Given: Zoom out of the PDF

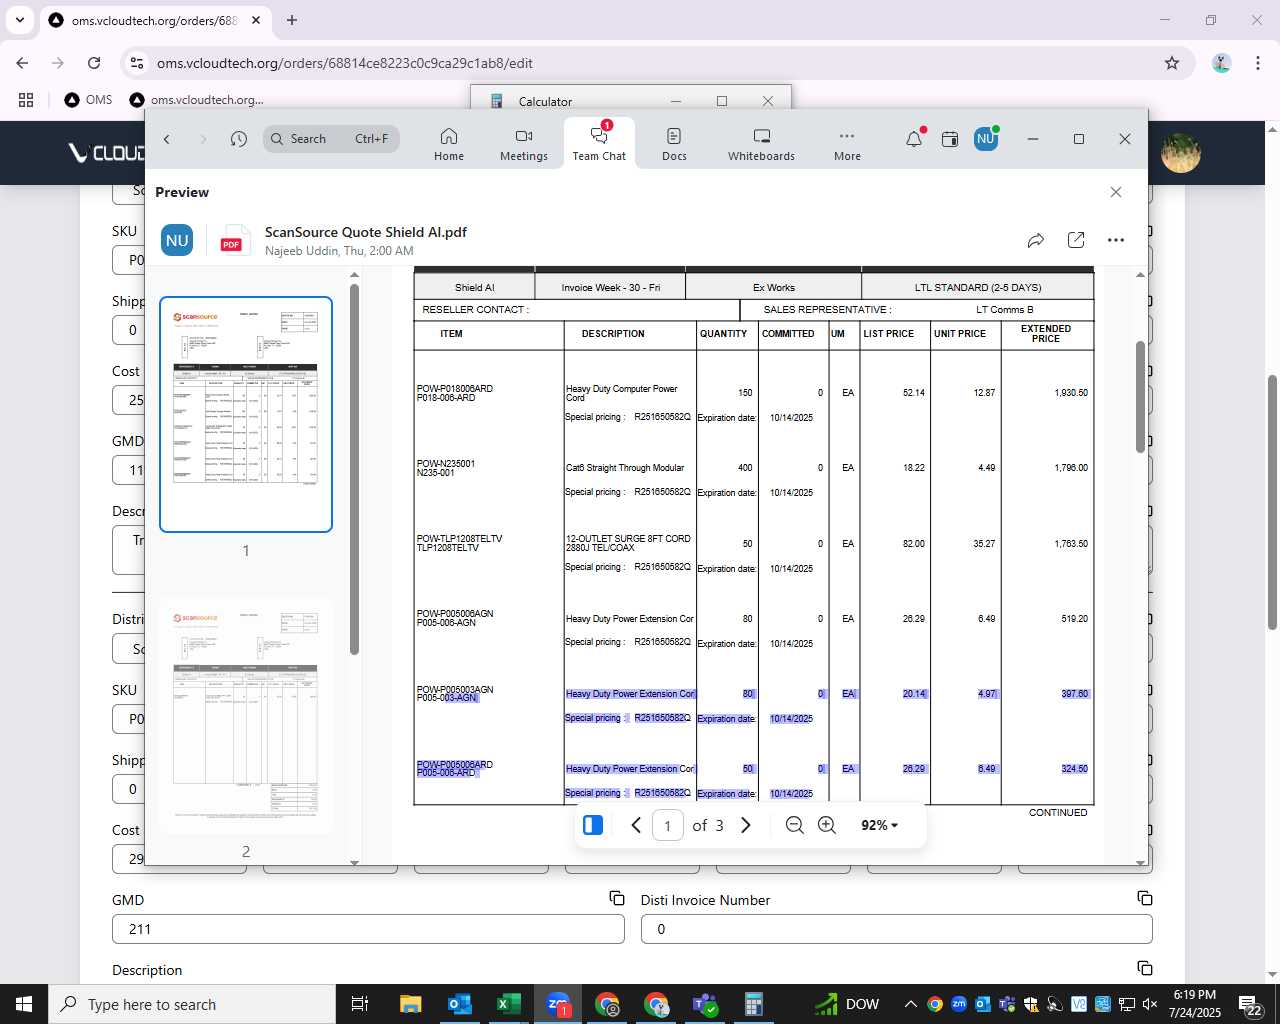Looking at the screenshot, I should (795, 825).
